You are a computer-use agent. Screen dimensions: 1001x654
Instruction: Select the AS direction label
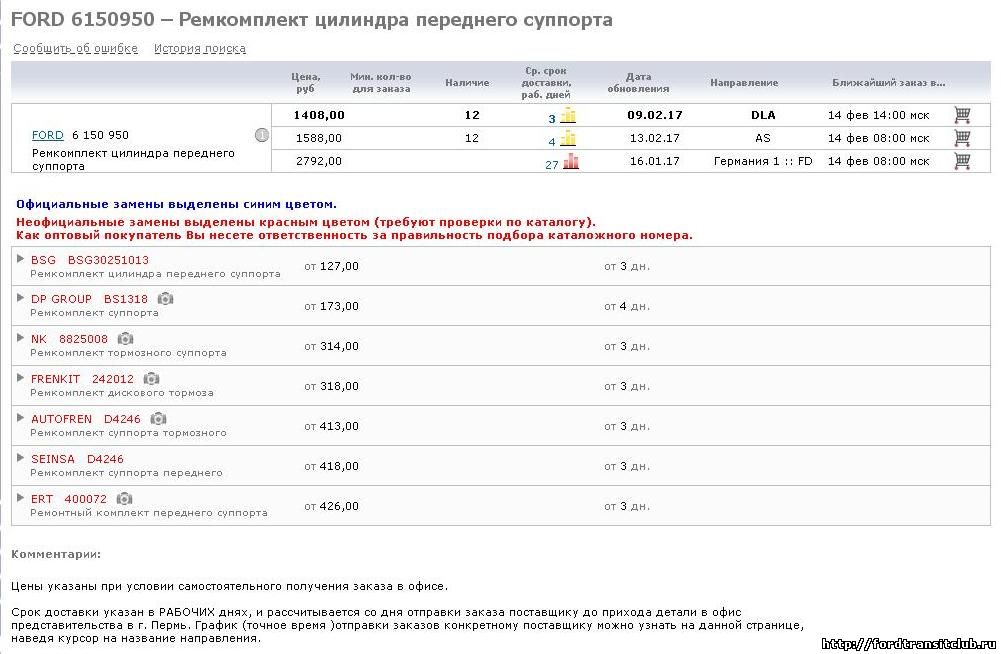[x=763, y=138]
